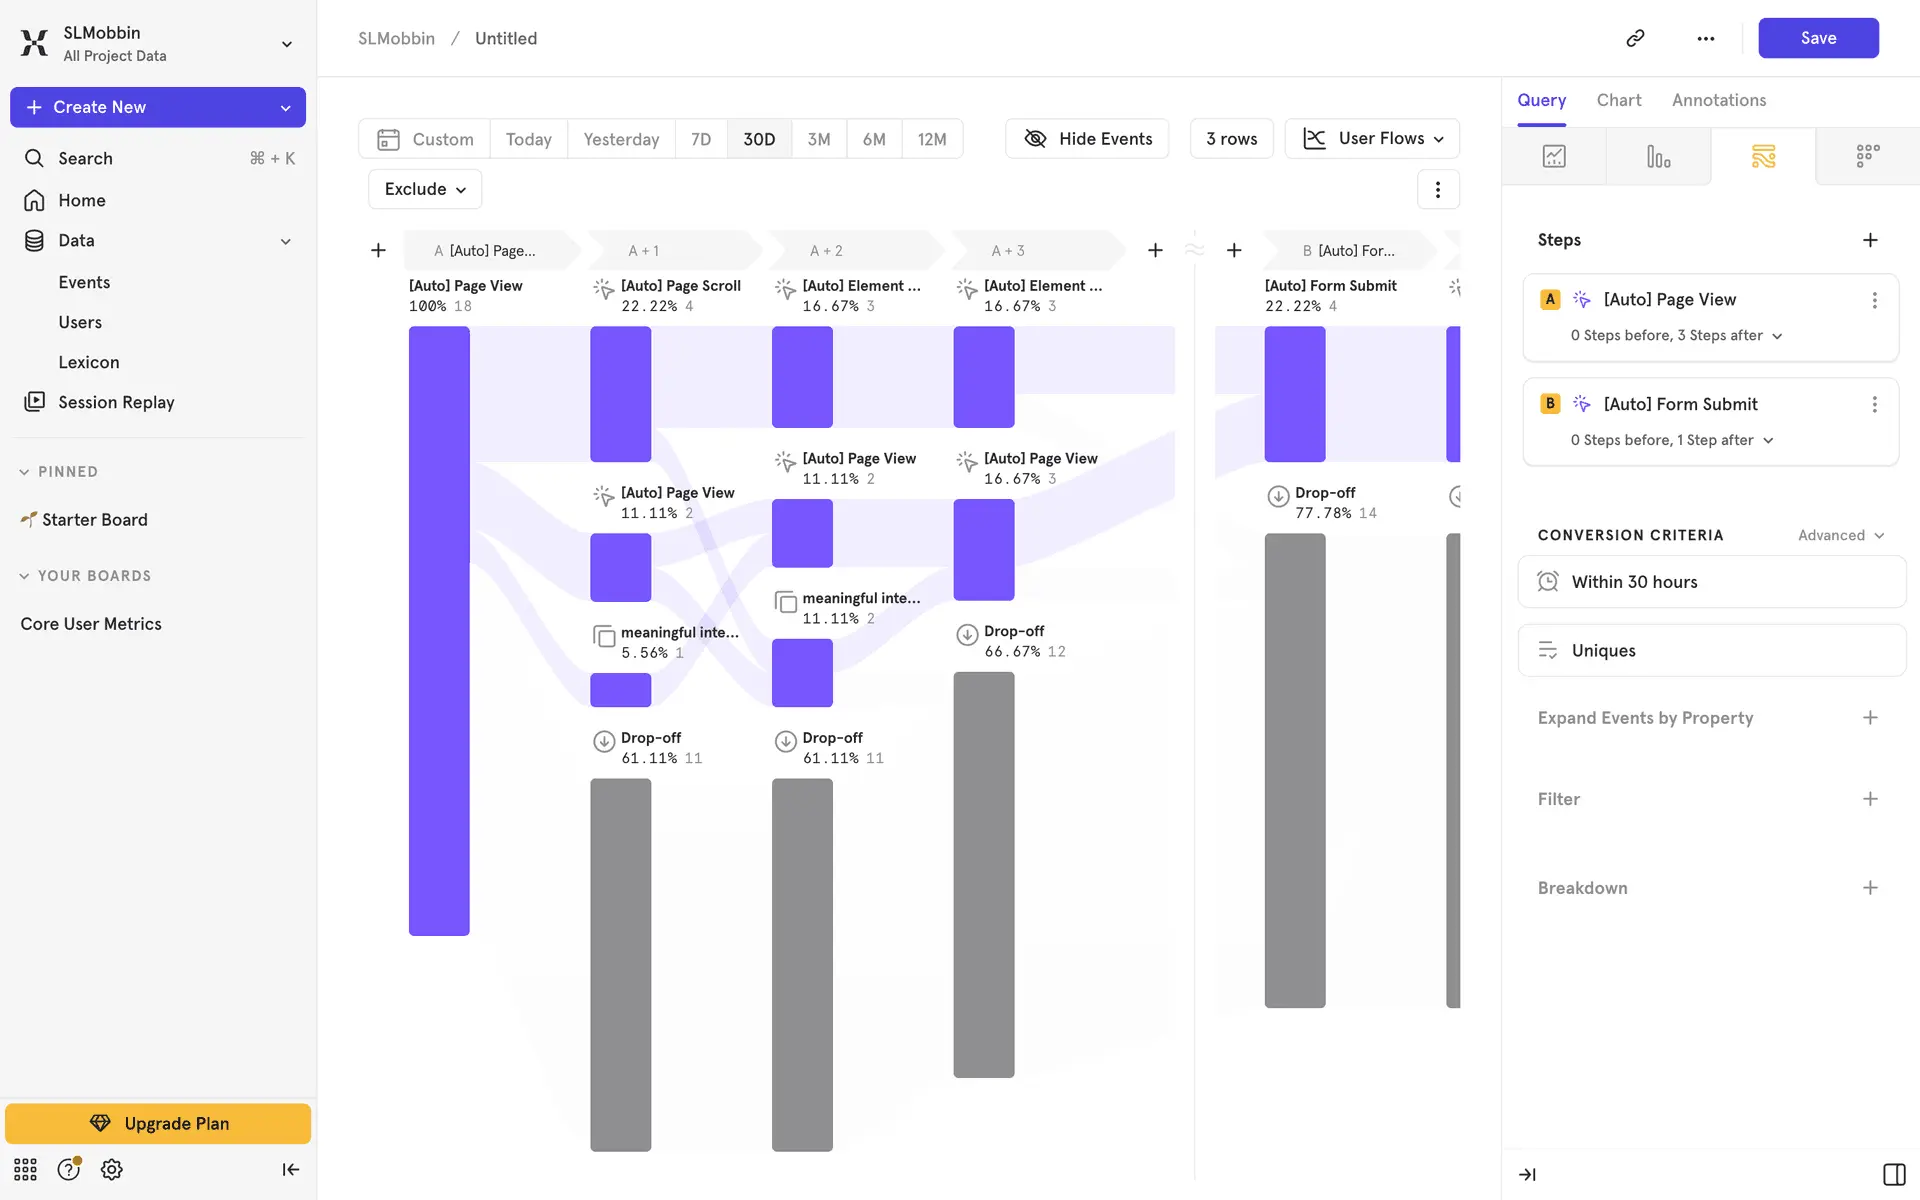Expand the '0 Steps before, 3 Steps after' selector
This screenshot has height=1200, width=1920.
tap(1676, 336)
